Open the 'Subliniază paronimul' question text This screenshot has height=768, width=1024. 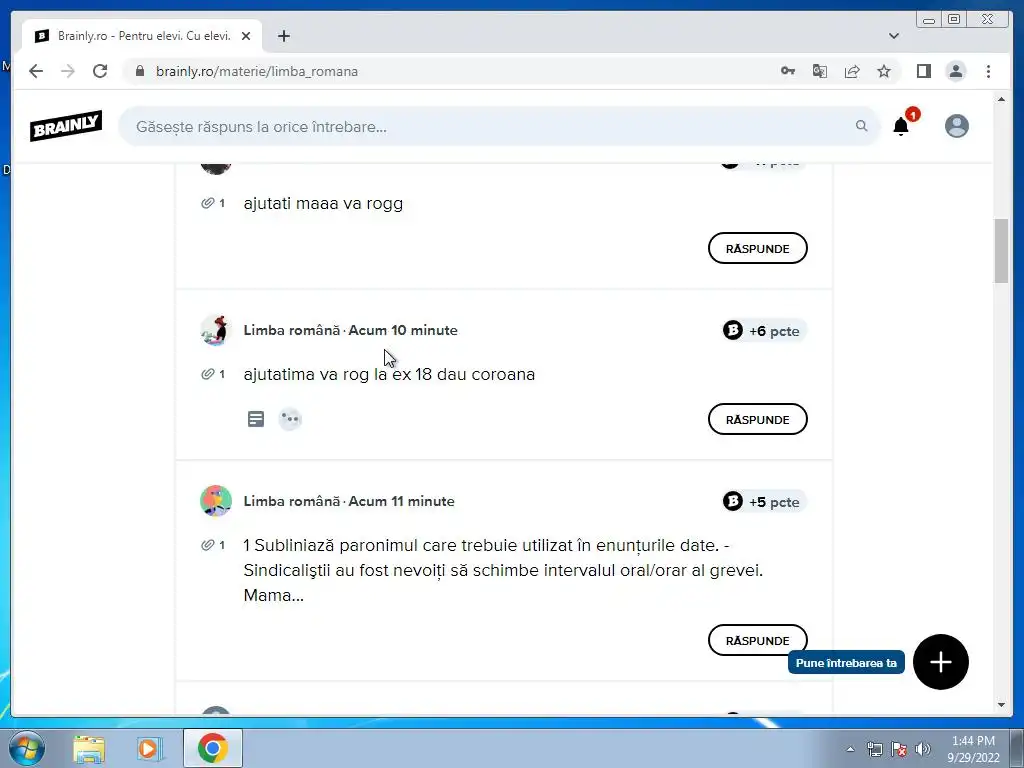(x=503, y=570)
